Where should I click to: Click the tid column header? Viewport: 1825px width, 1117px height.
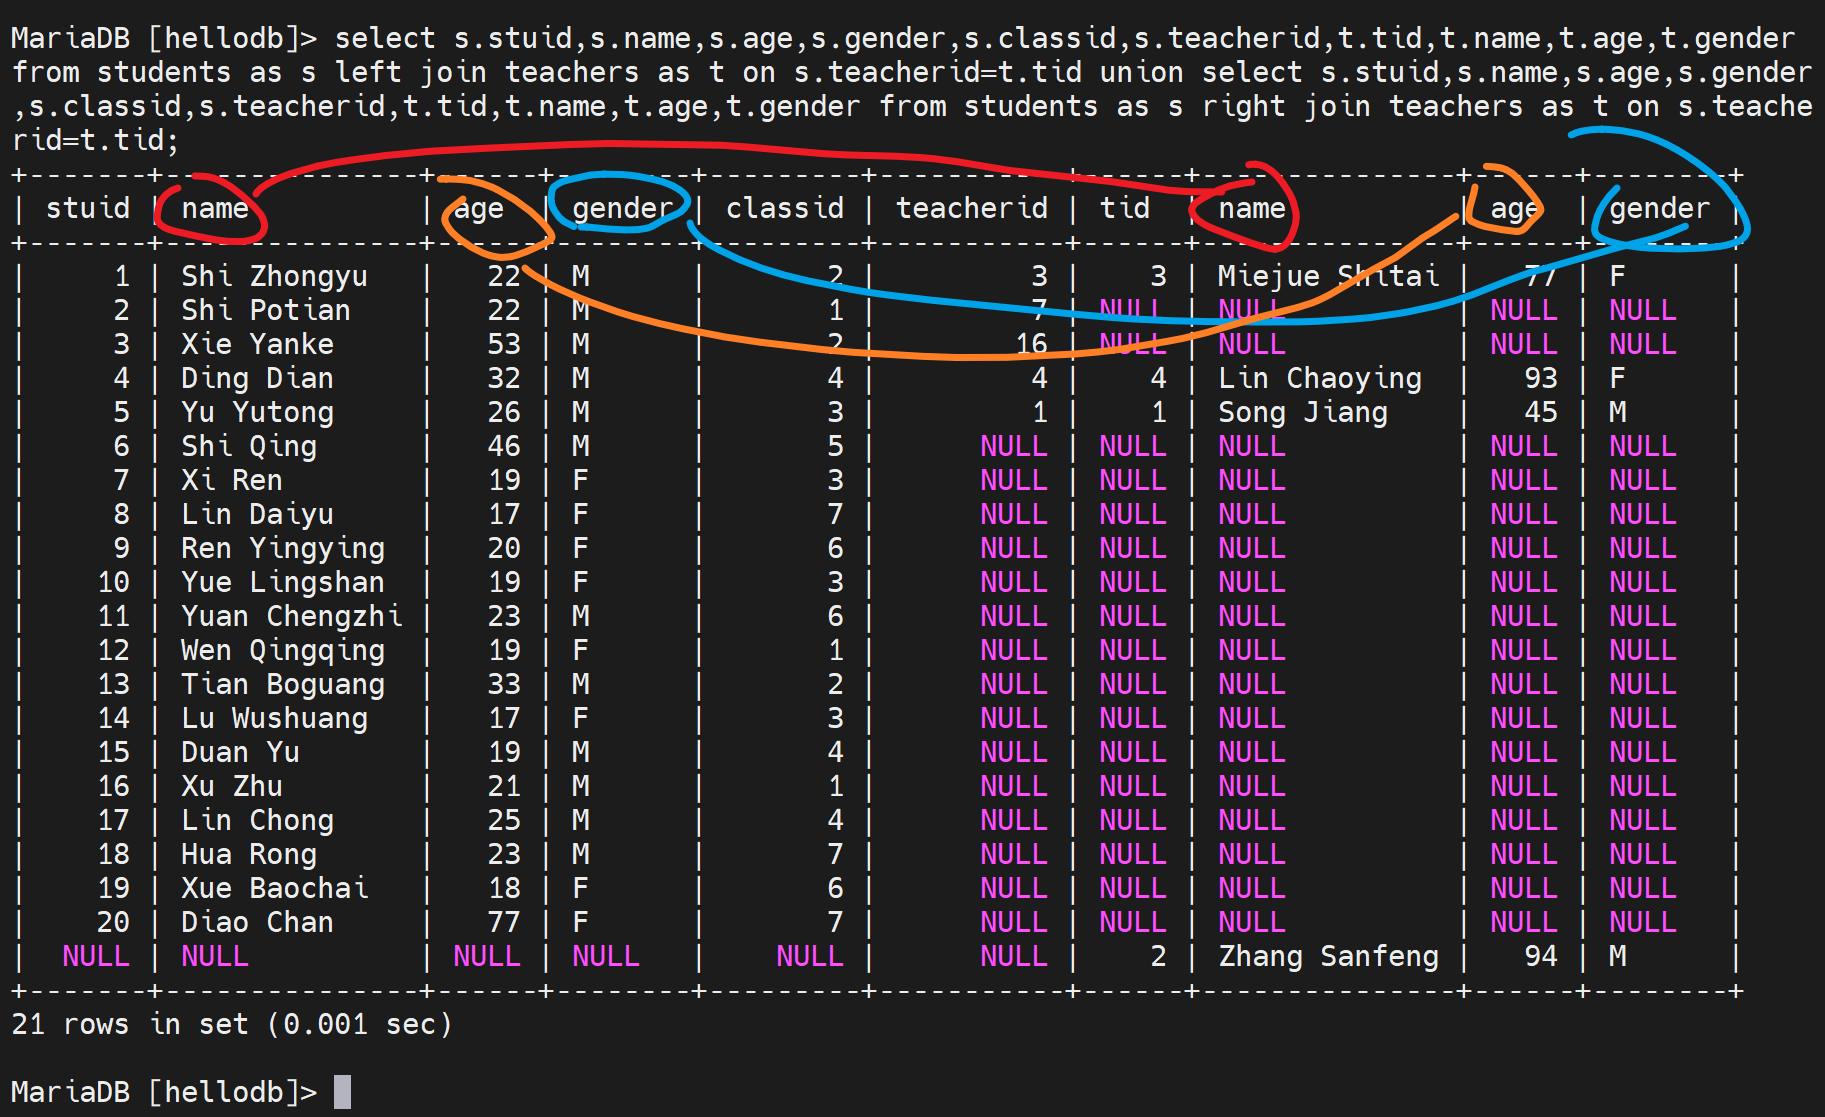pyautogui.click(x=1124, y=208)
